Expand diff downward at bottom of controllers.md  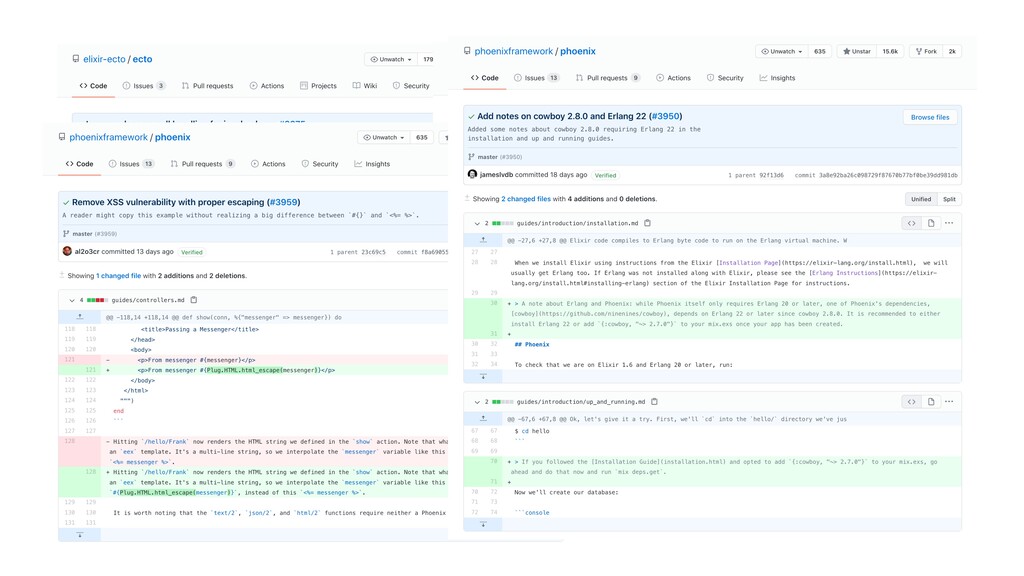click(80, 535)
